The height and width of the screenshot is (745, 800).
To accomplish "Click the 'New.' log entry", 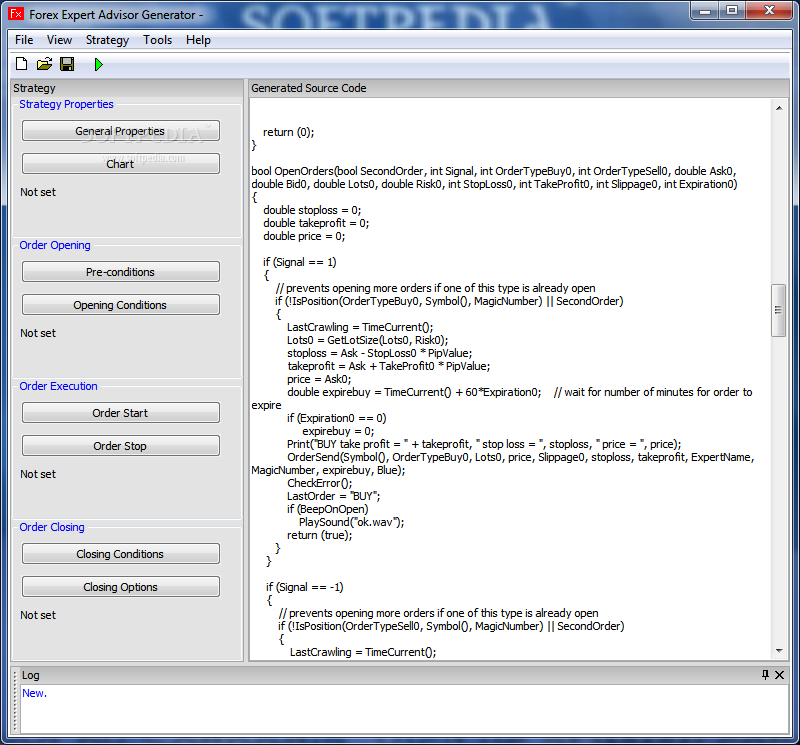I will [34, 693].
